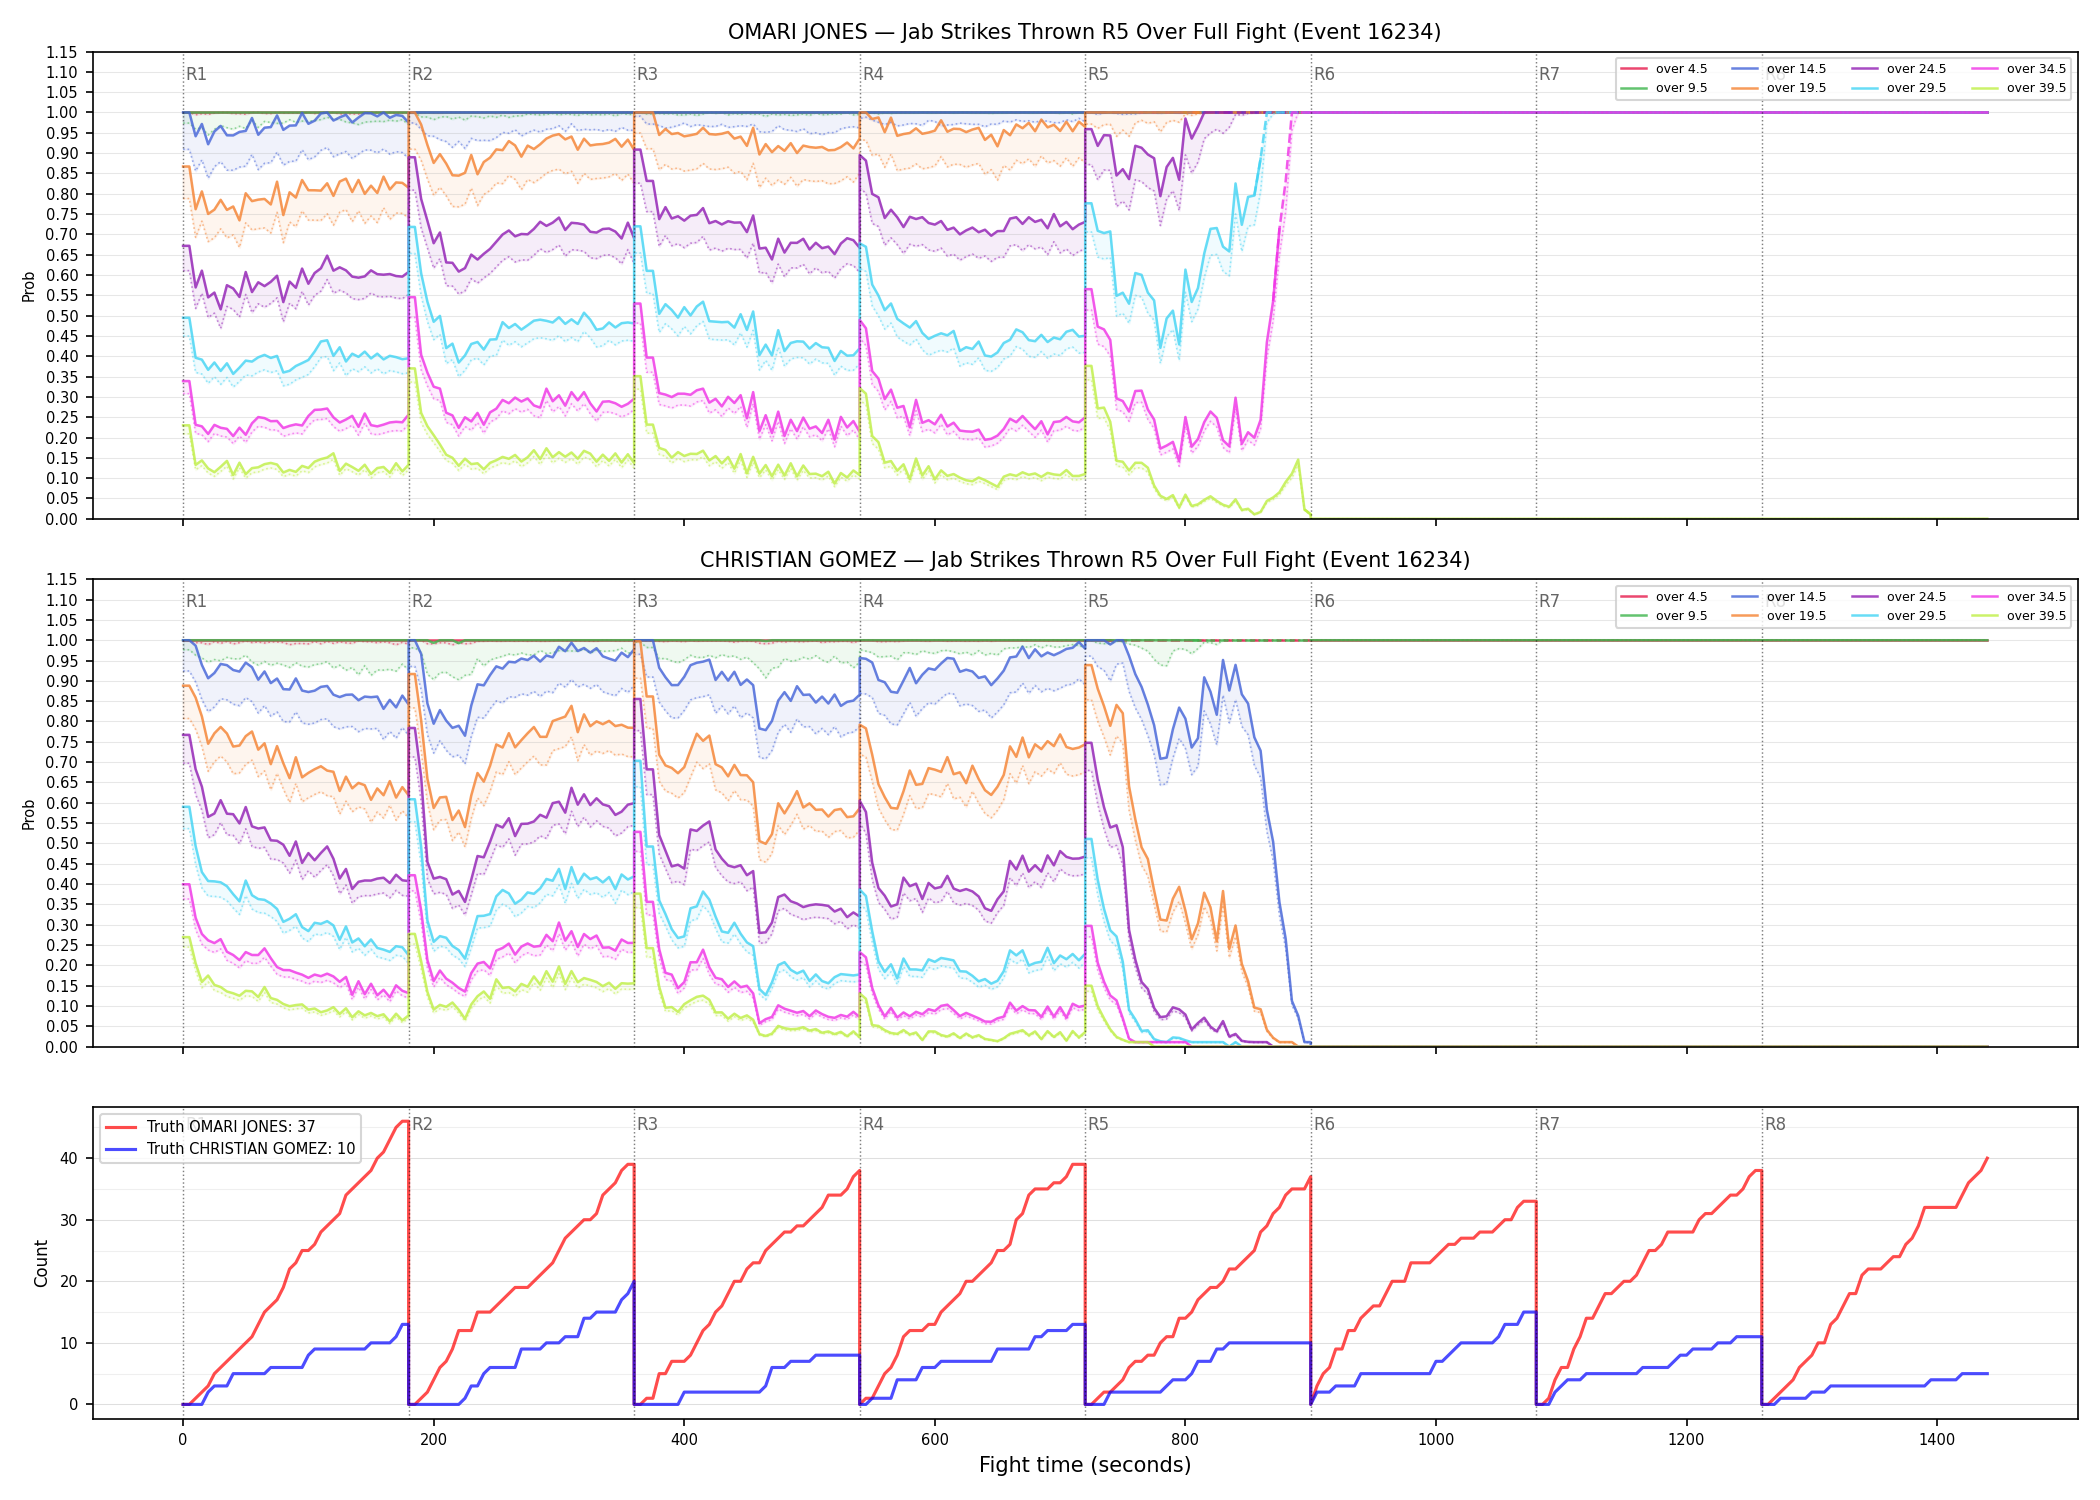Click 'Truth OMARI JONES: 37' legend entry
Screen dimensions: 2100x1500
[210, 1127]
